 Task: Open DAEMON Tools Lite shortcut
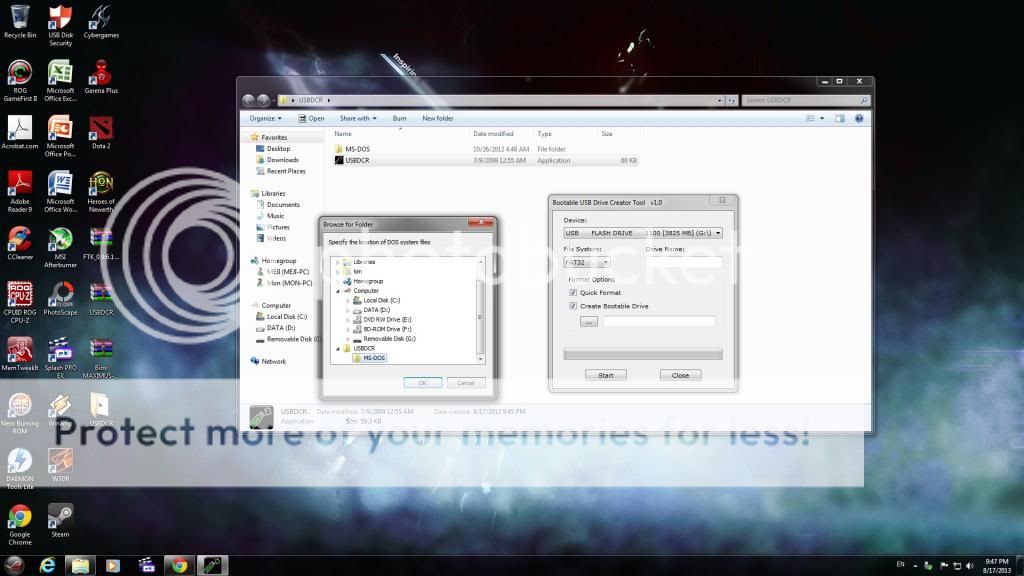click(20, 461)
